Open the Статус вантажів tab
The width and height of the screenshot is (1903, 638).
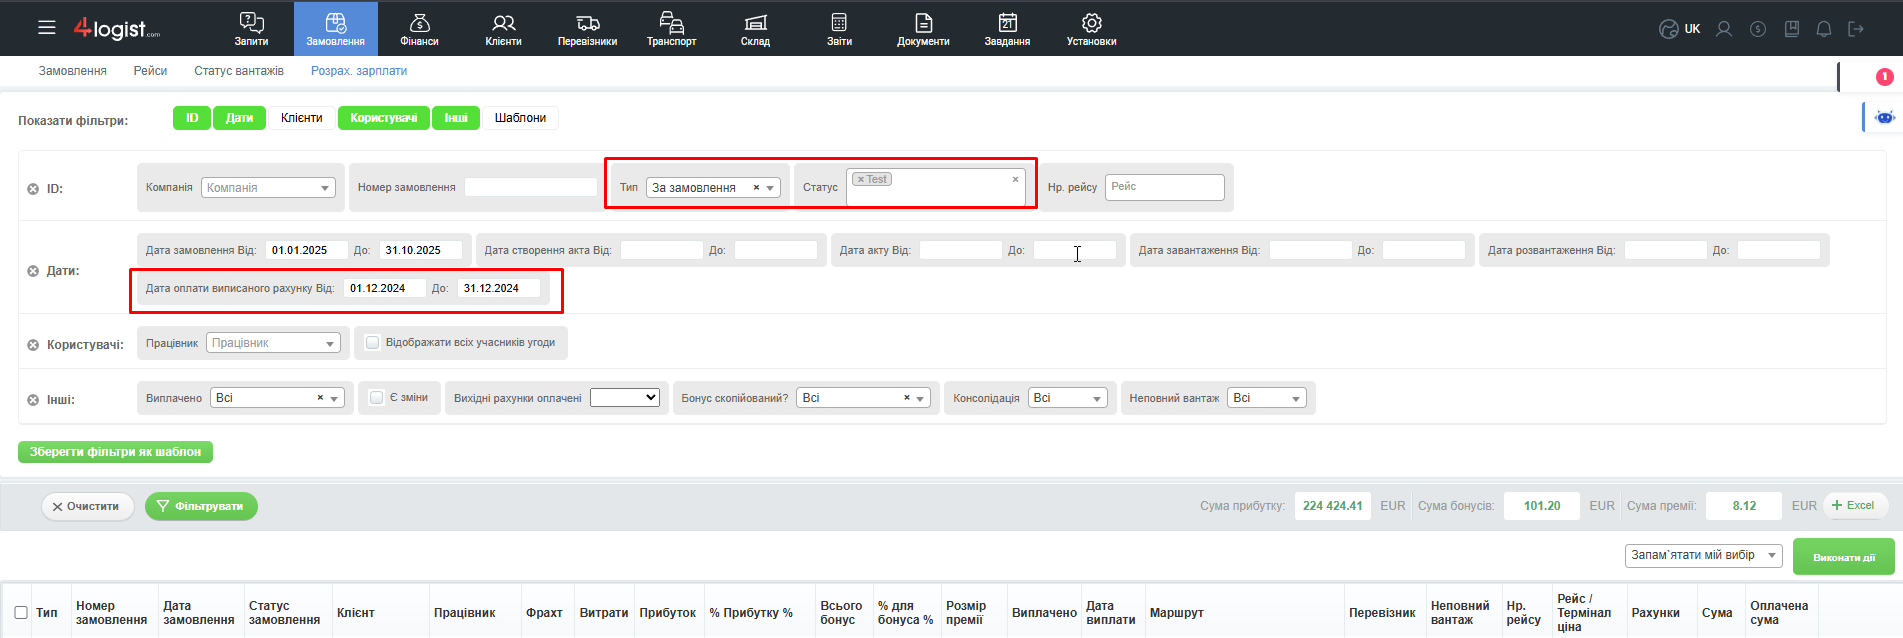[x=239, y=71]
